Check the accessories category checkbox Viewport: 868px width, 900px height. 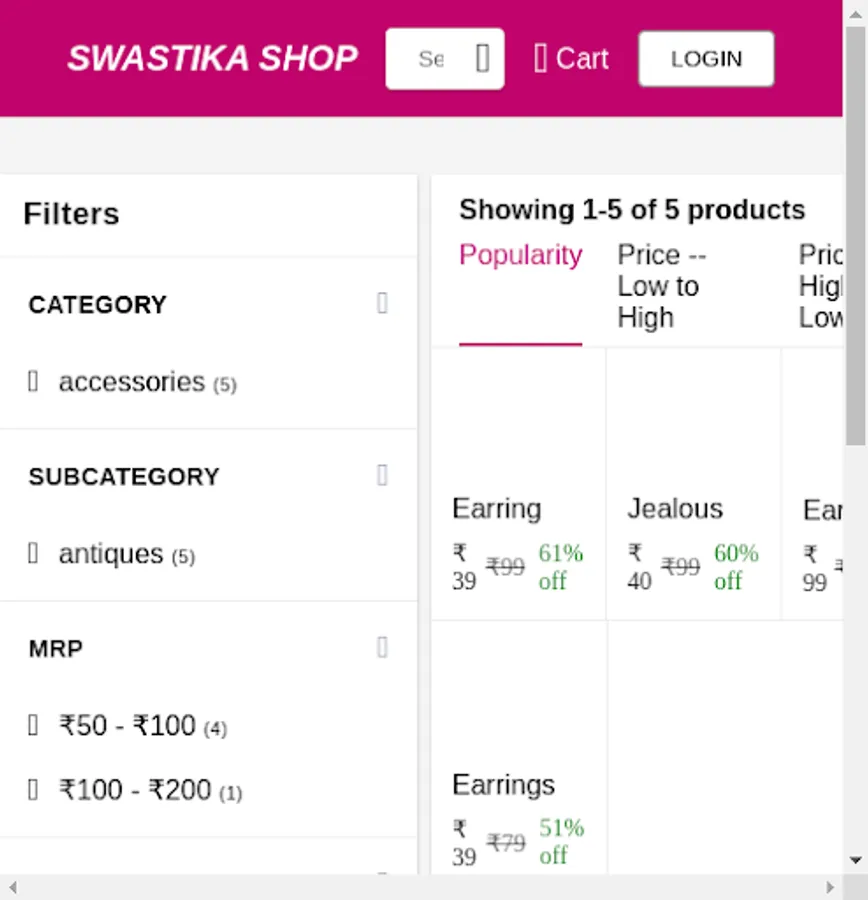33,381
